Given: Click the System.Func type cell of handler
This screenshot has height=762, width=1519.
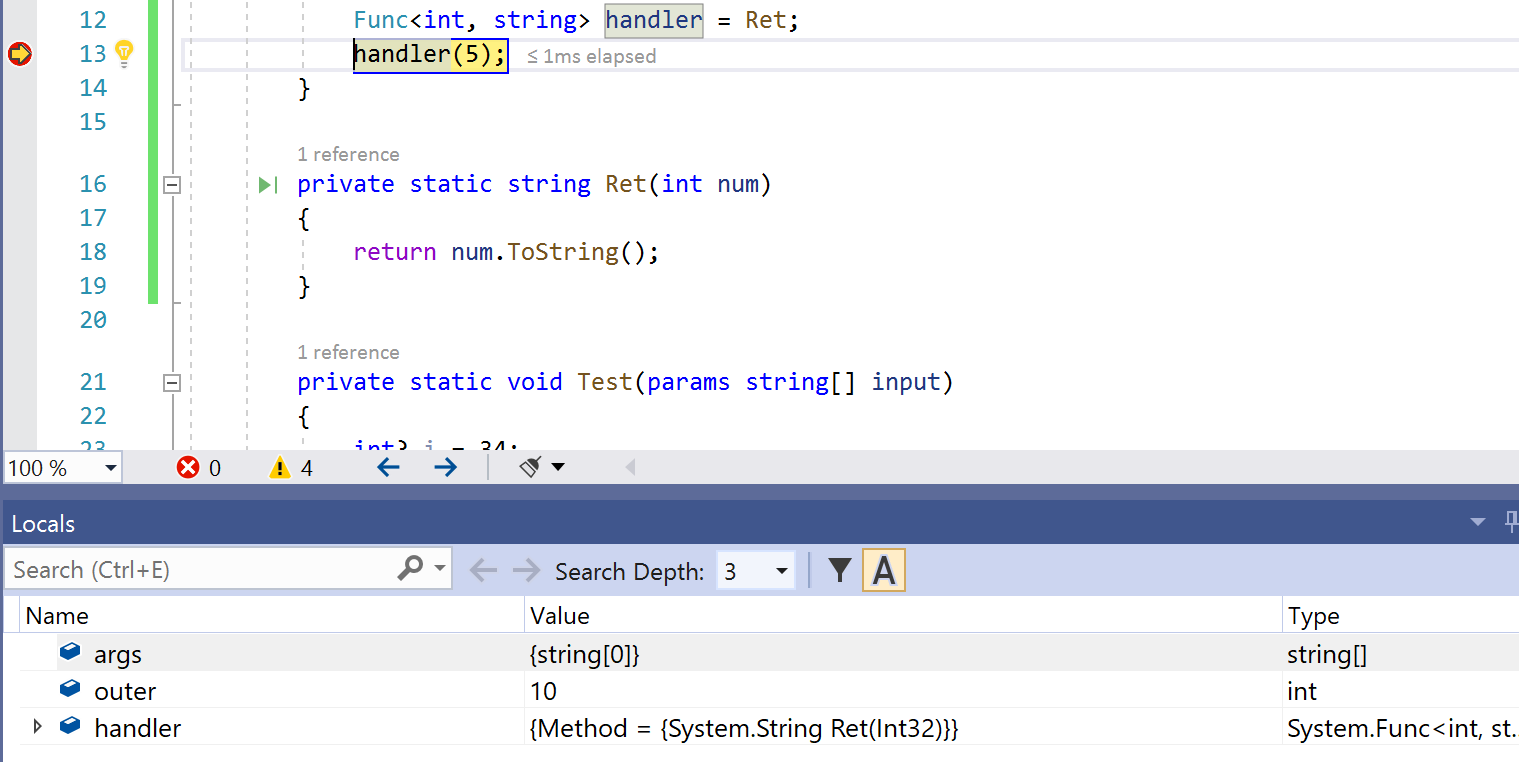Looking at the screenshot, I should 1401,728.
